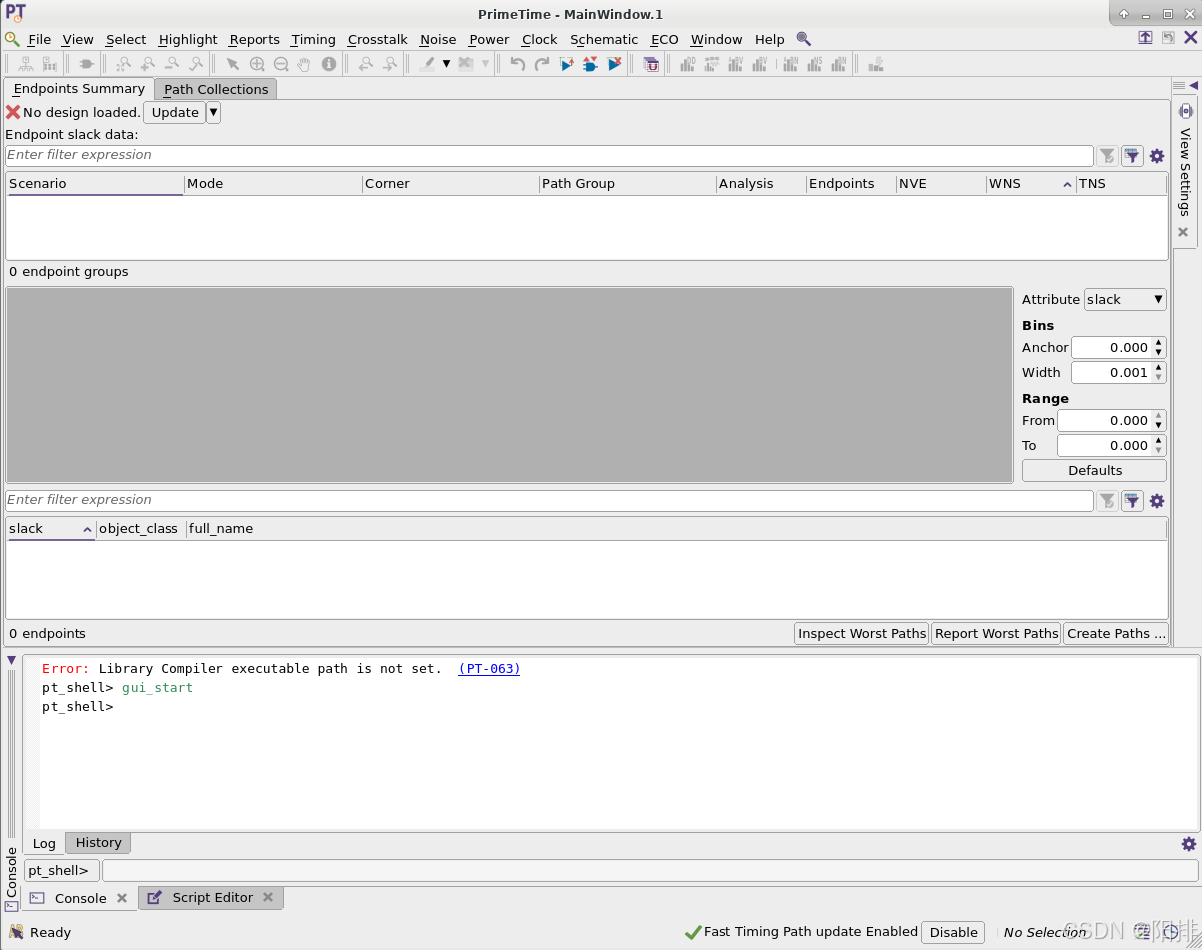Close the View Settings side panel

(x=1183, y=232)
